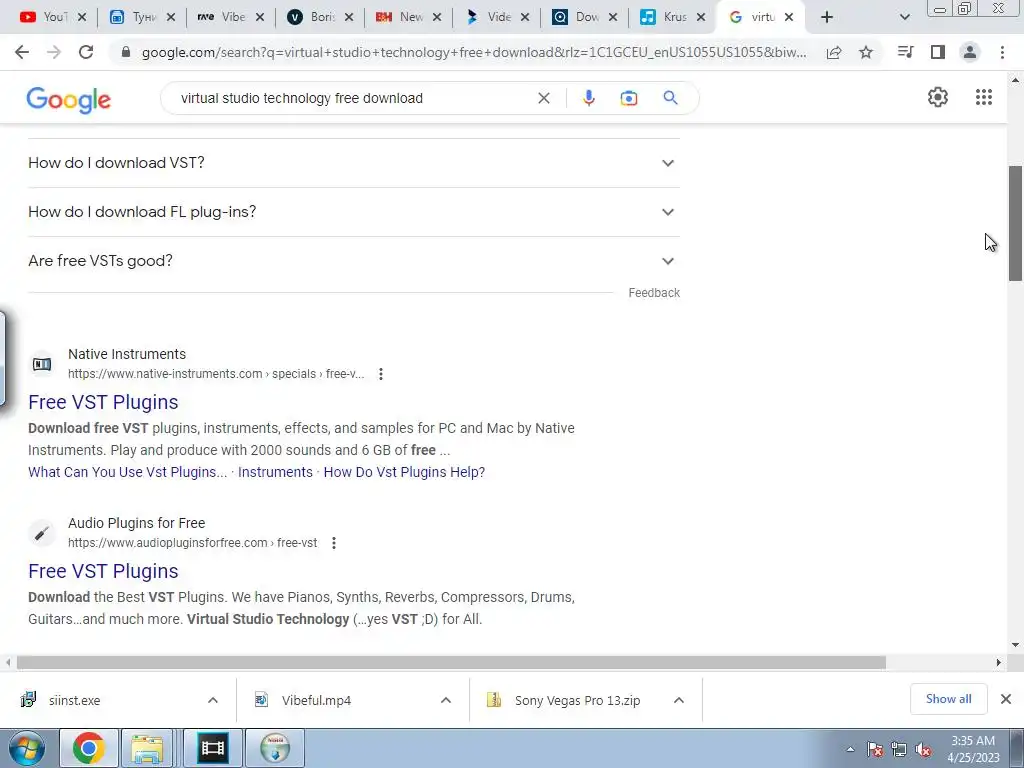Open Chrome three-dot menu
Screen dimensions: 1024x768
coord(1002,52)
